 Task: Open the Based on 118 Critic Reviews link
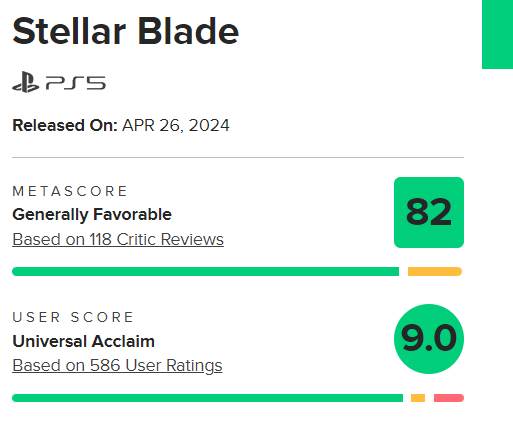pos(118,239)
